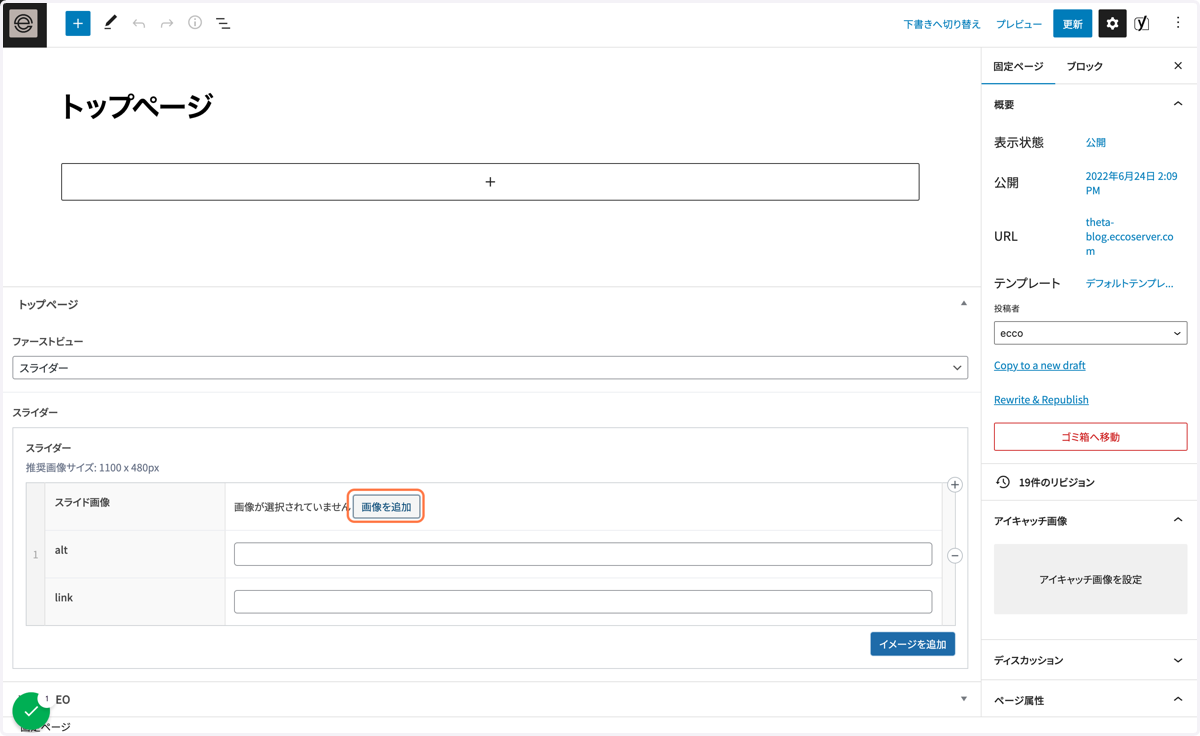The height and width of the screenshot is (736, 1200).
Task: Open 19件のリビジョン revisions
Action: pyautogui.click(x=1056, y=482)
